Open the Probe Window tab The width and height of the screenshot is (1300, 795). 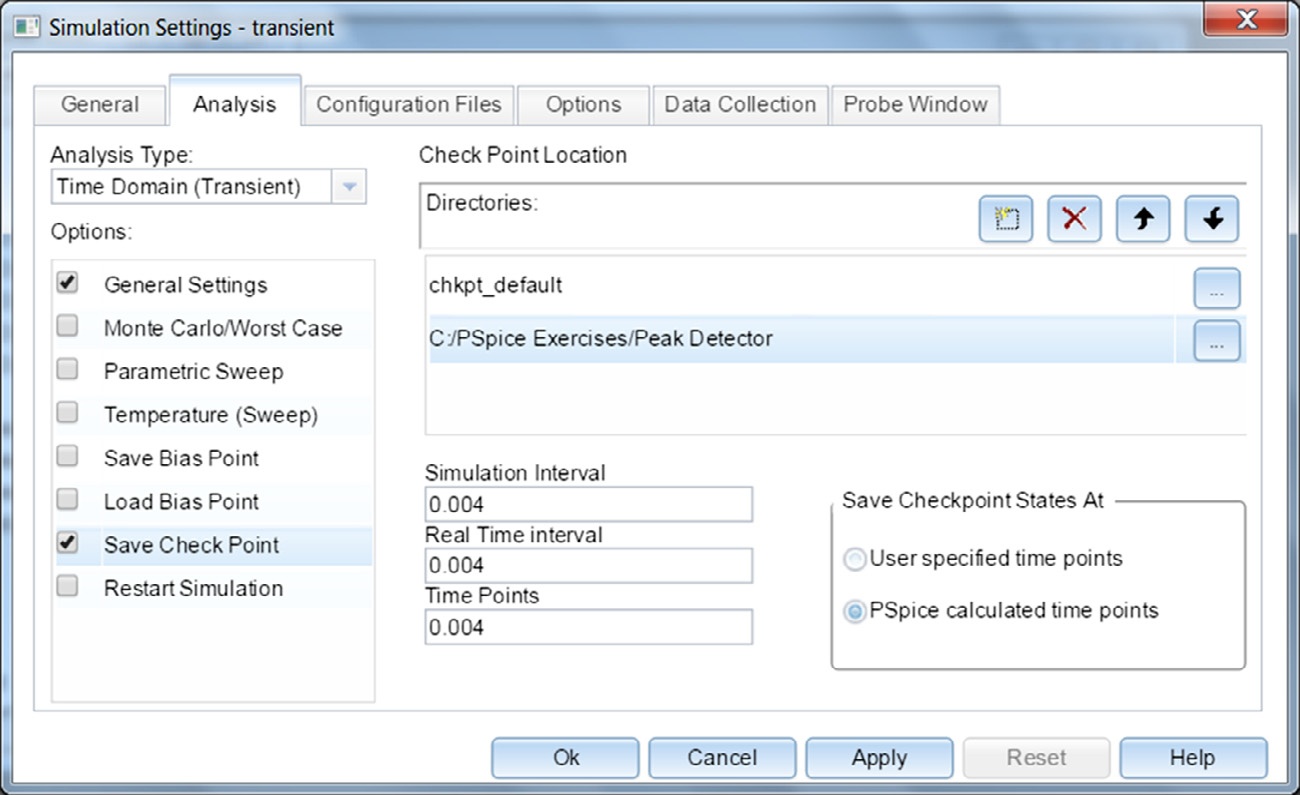[915, 104]
